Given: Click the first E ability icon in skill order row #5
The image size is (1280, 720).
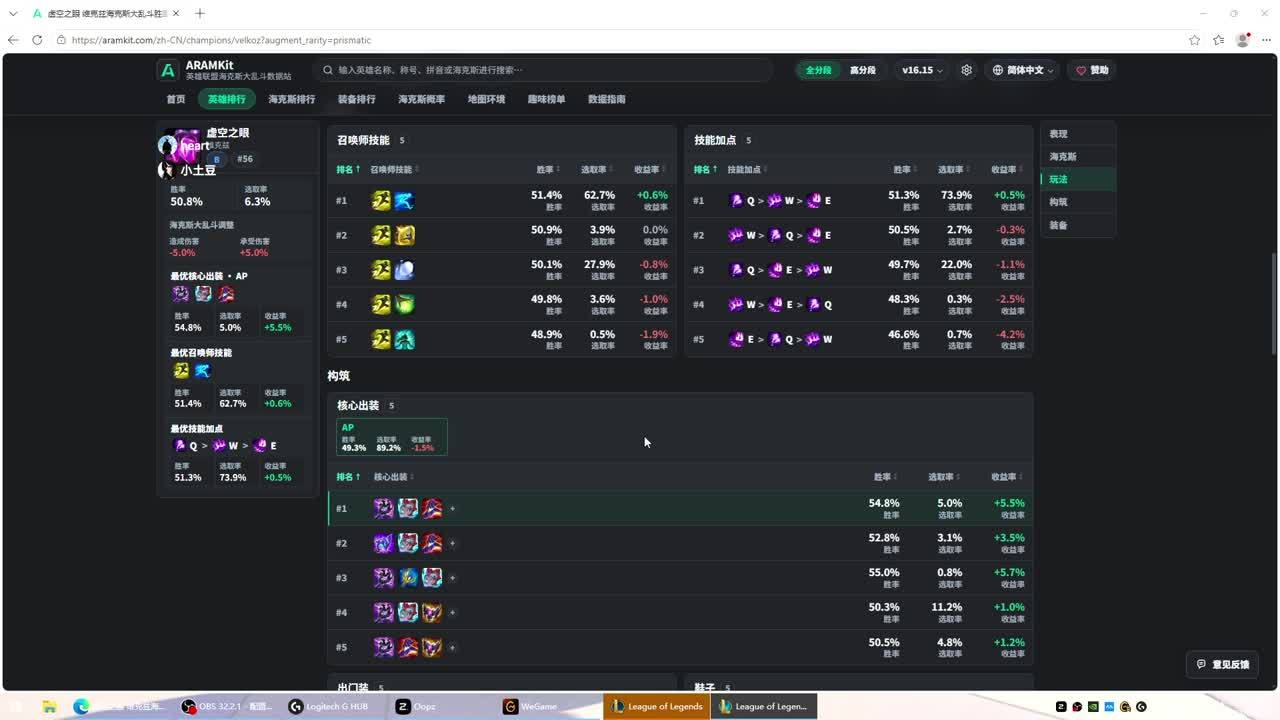Looking at the screenshot, I should (737, 339).
